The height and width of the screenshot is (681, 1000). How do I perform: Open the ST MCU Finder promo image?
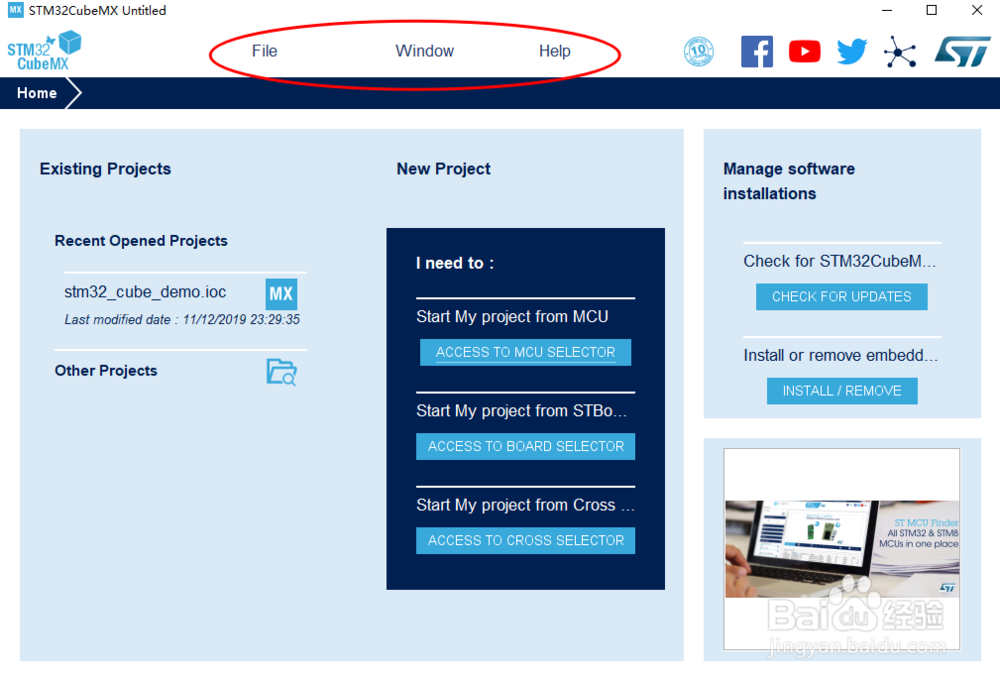tap(841, 549)
